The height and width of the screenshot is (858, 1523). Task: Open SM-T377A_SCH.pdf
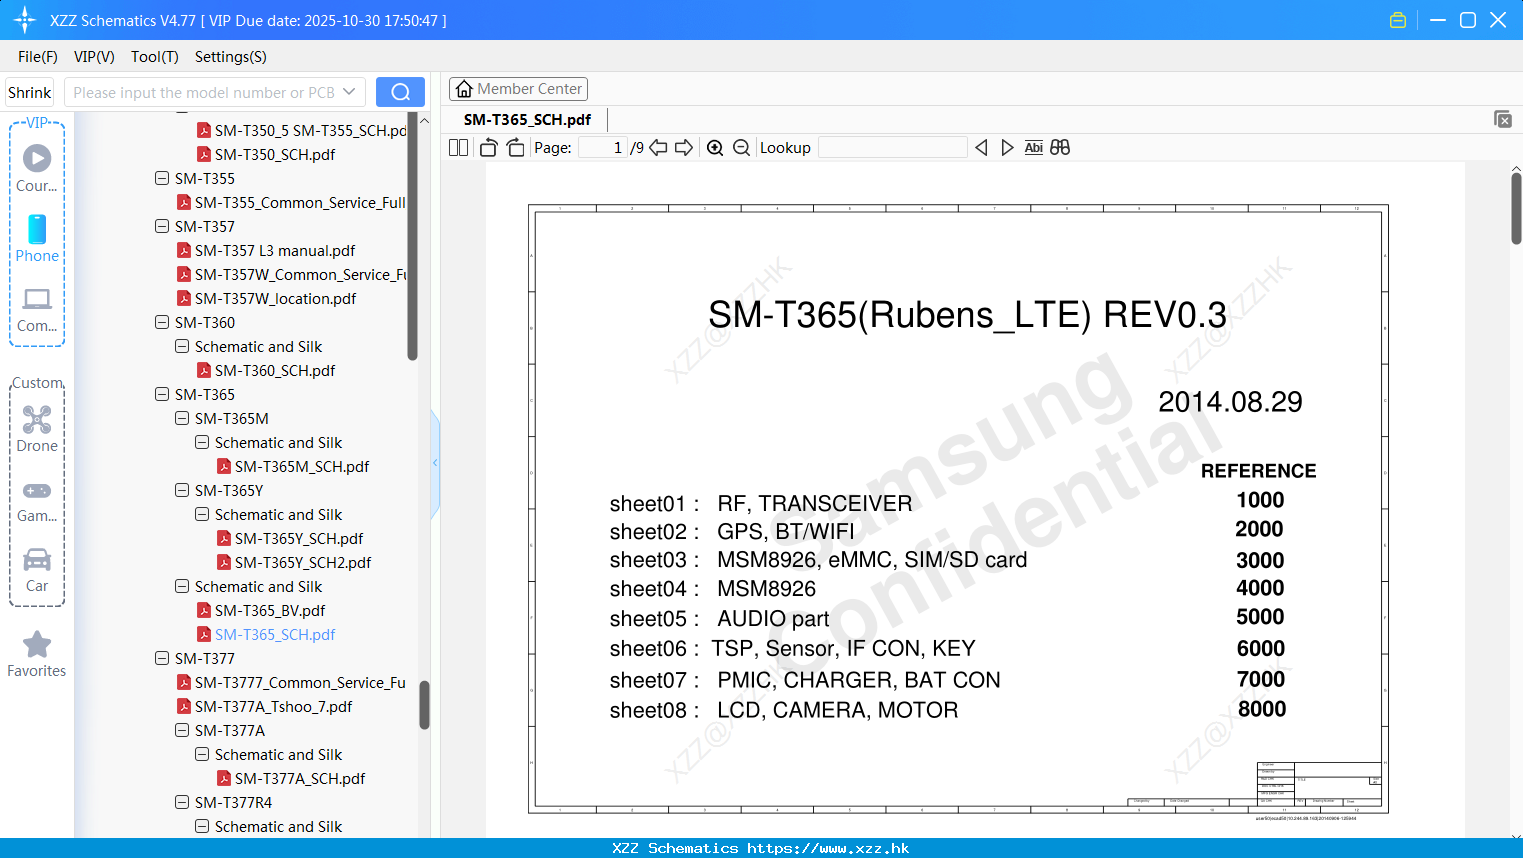(300, 778)
